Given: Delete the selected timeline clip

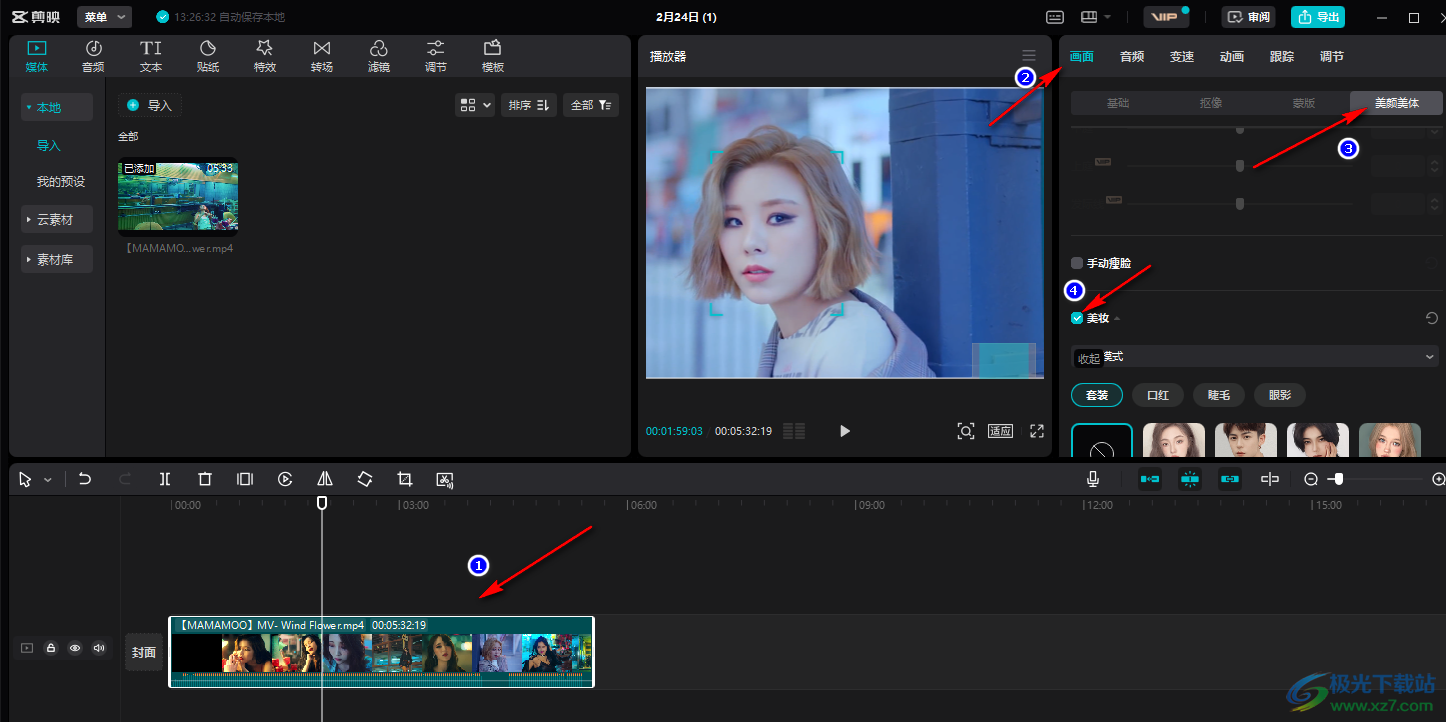Looking at the screenshot, I should pos(205,479).
